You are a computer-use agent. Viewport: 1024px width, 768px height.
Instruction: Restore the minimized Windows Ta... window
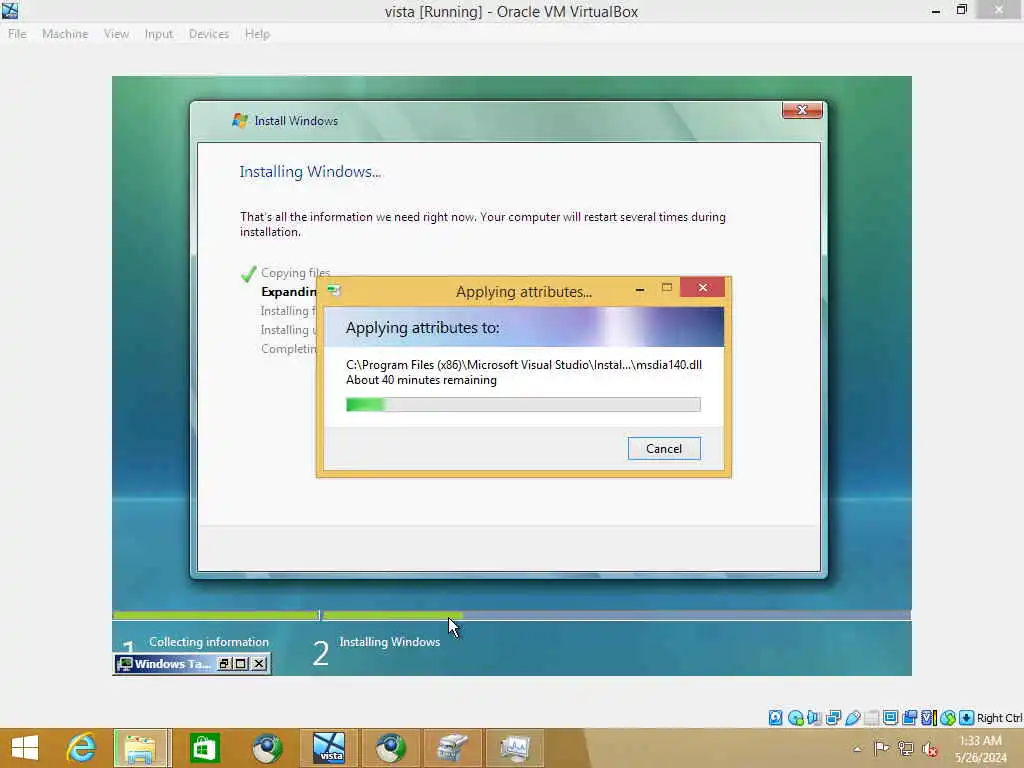(224, 664)
